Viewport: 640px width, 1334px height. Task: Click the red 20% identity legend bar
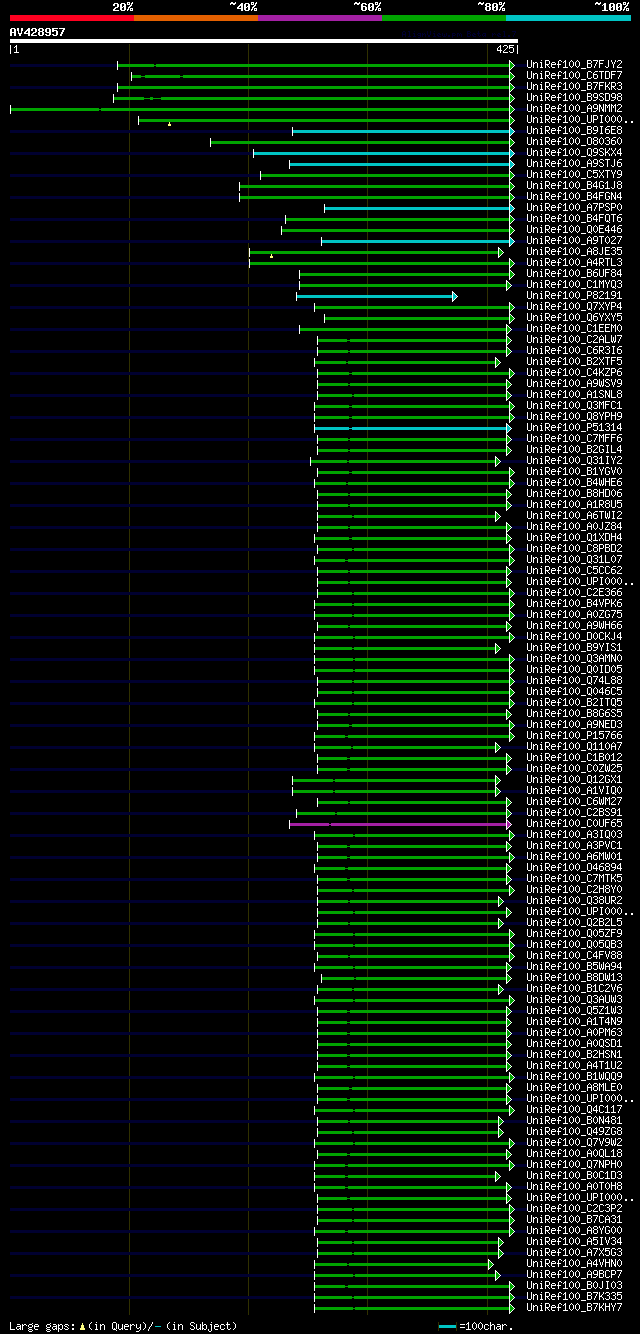(x=72, y=18)
